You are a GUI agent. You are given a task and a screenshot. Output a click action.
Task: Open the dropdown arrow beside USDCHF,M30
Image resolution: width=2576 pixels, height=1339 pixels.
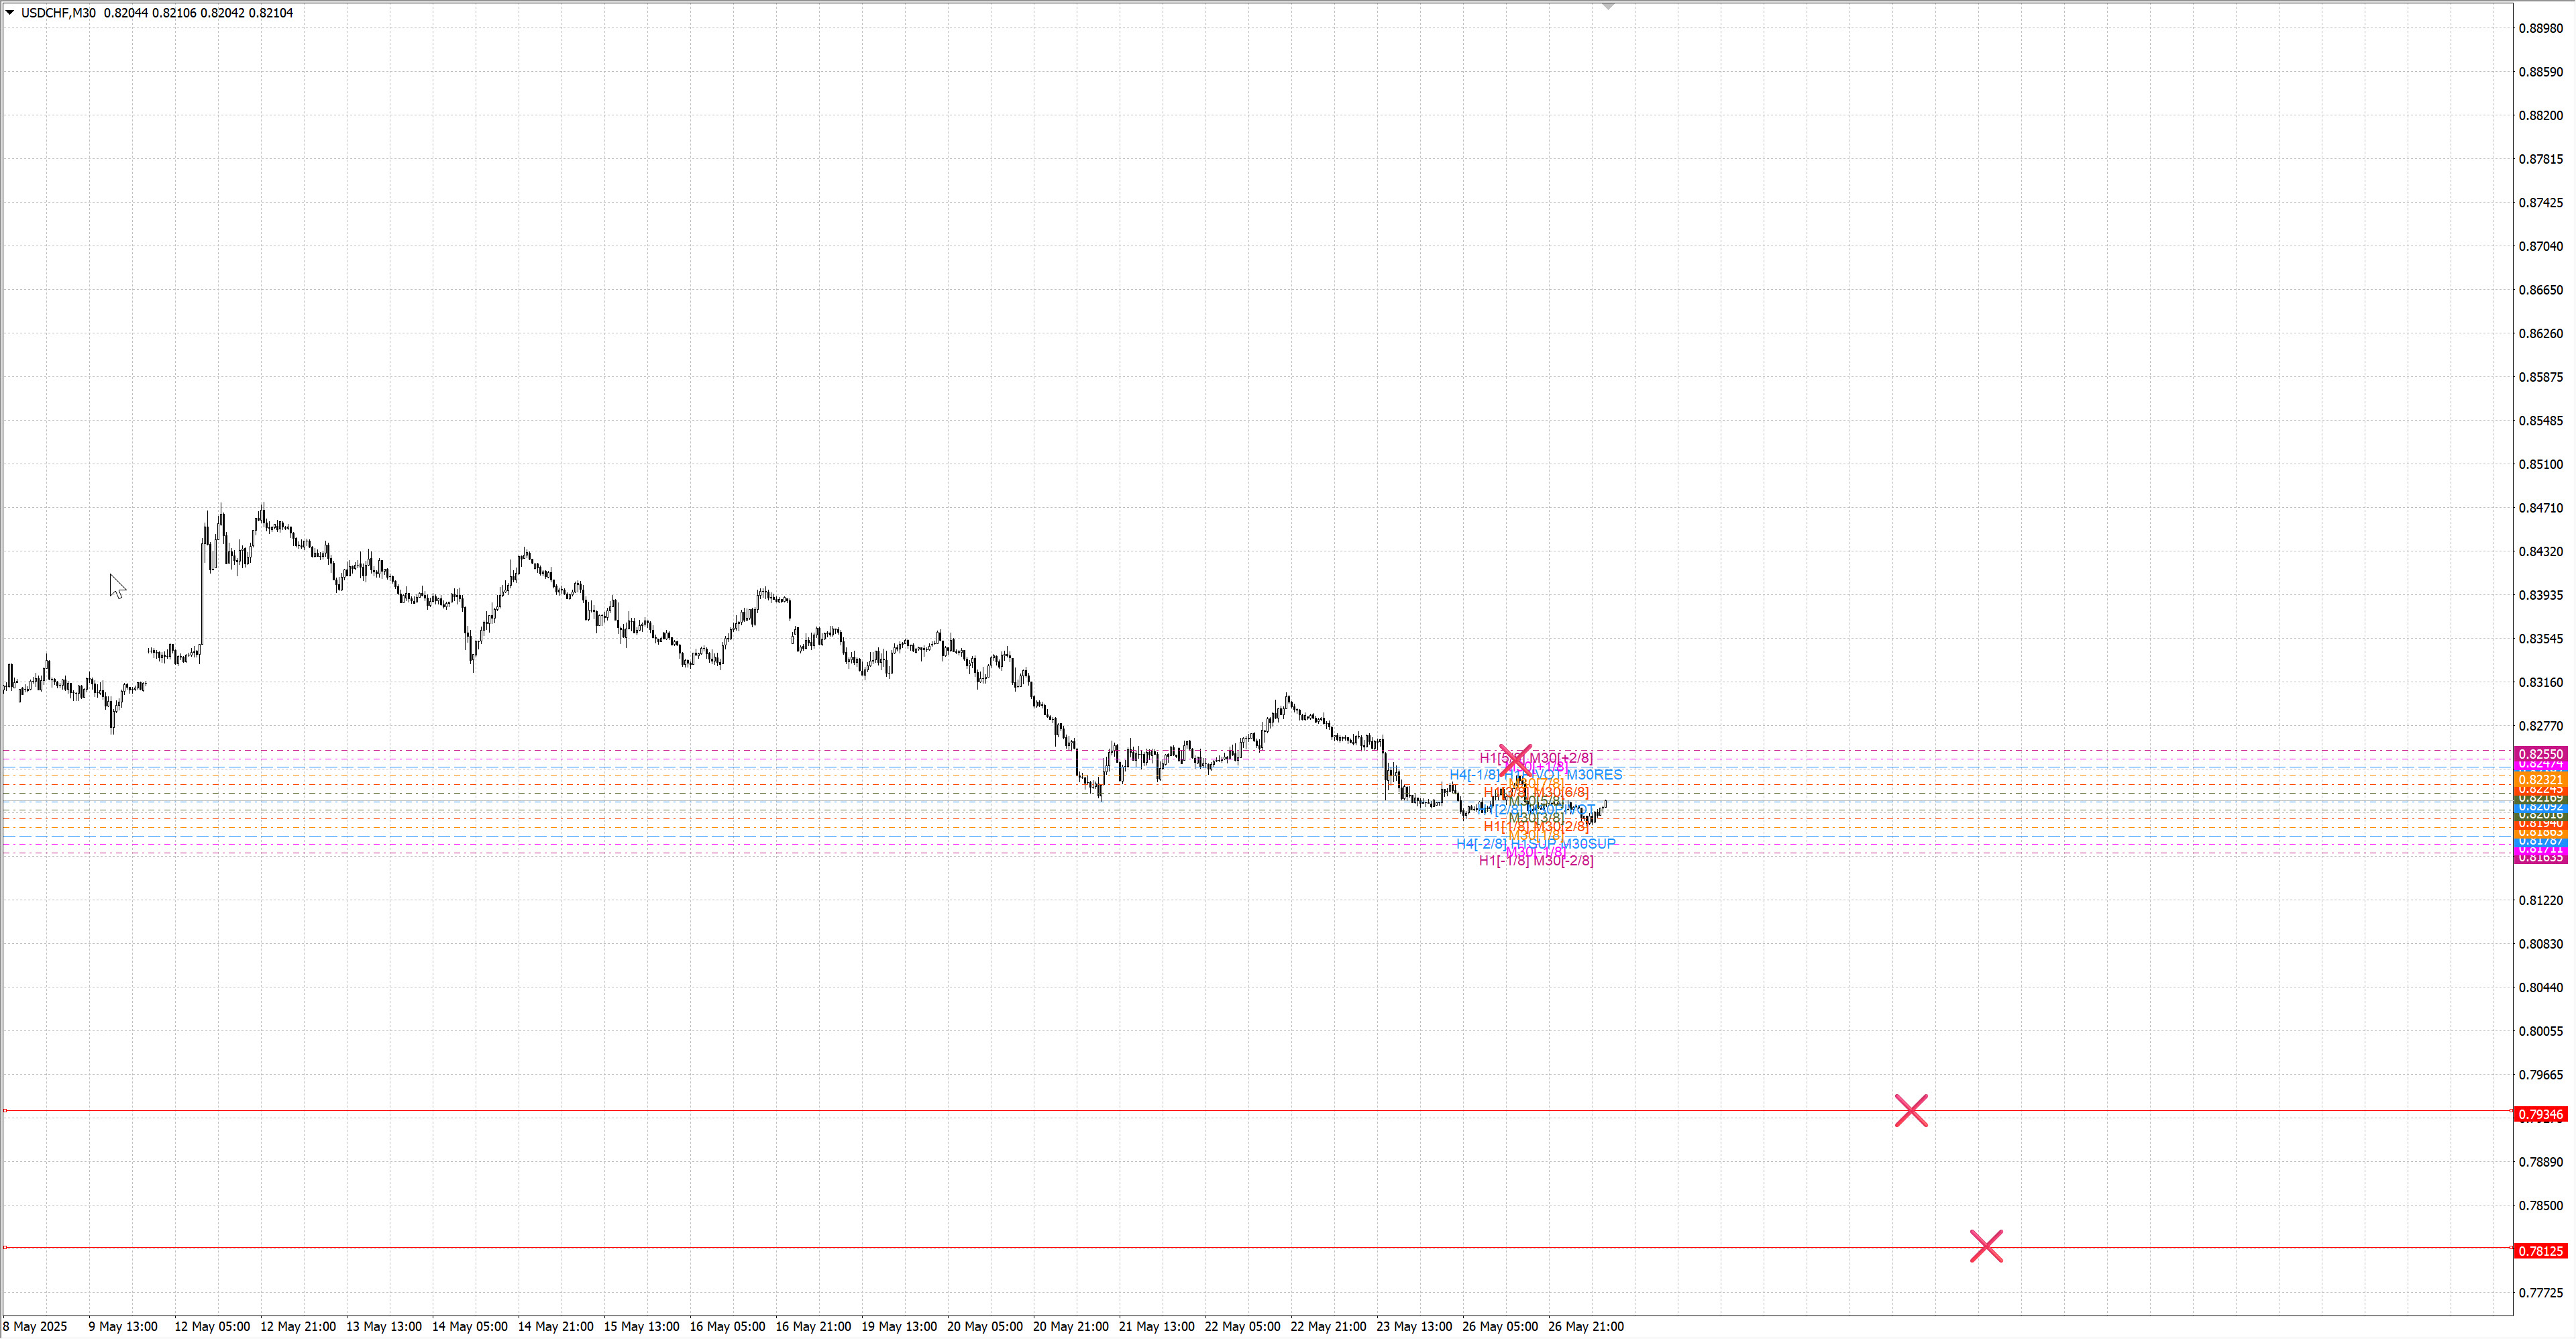pos(10,13)
